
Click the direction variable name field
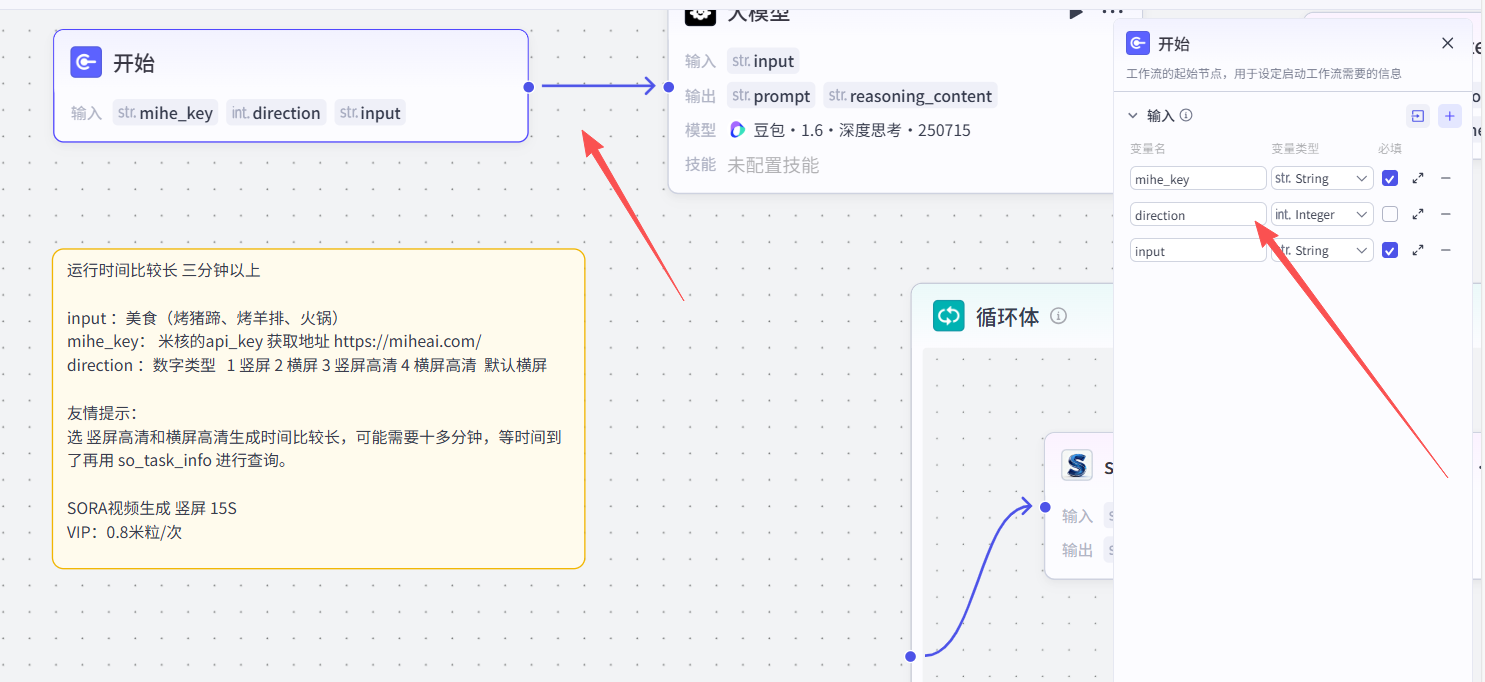(x=1197, y=215)
